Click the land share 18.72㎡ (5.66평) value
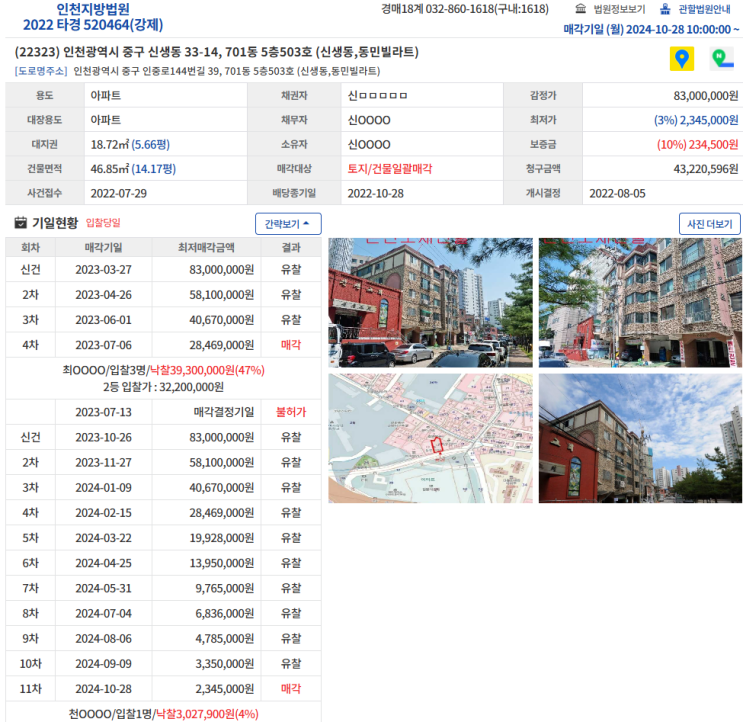The image size is (743, 722). (130, 144)
